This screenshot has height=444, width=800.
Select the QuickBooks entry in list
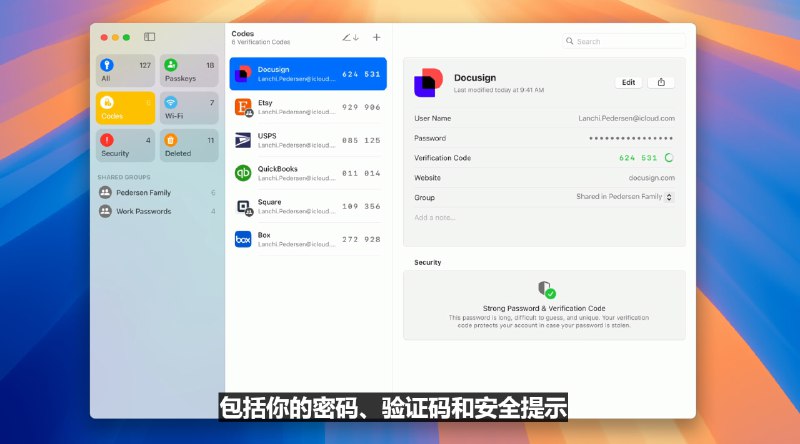point(308,173)
